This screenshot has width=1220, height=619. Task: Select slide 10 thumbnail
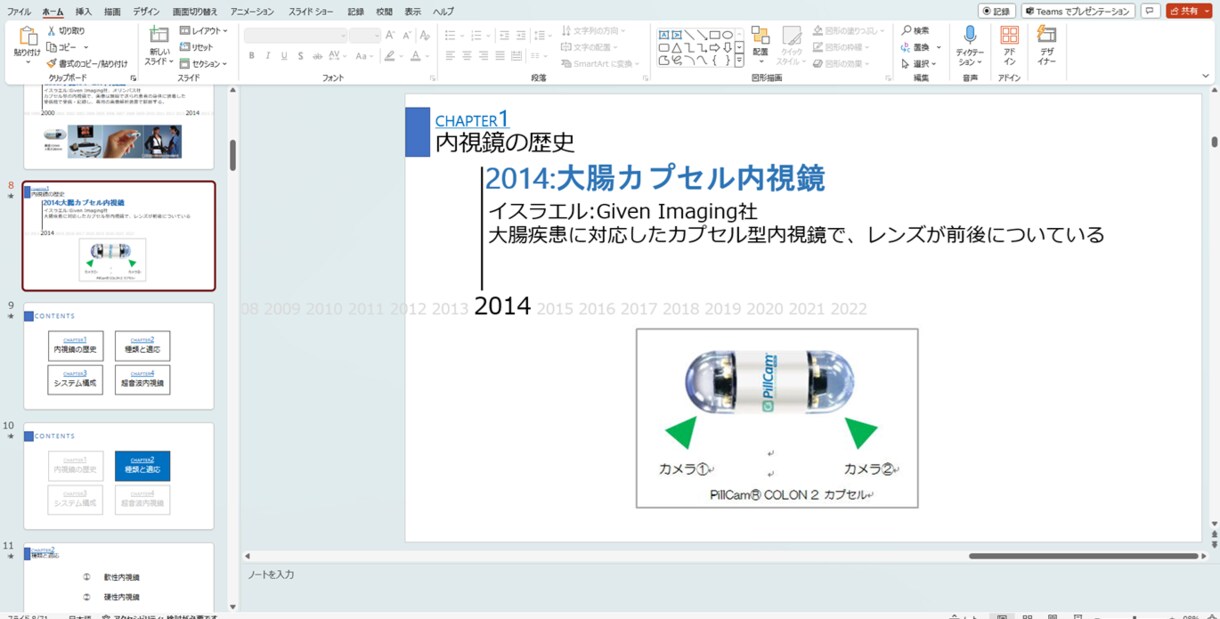point(118,476)
